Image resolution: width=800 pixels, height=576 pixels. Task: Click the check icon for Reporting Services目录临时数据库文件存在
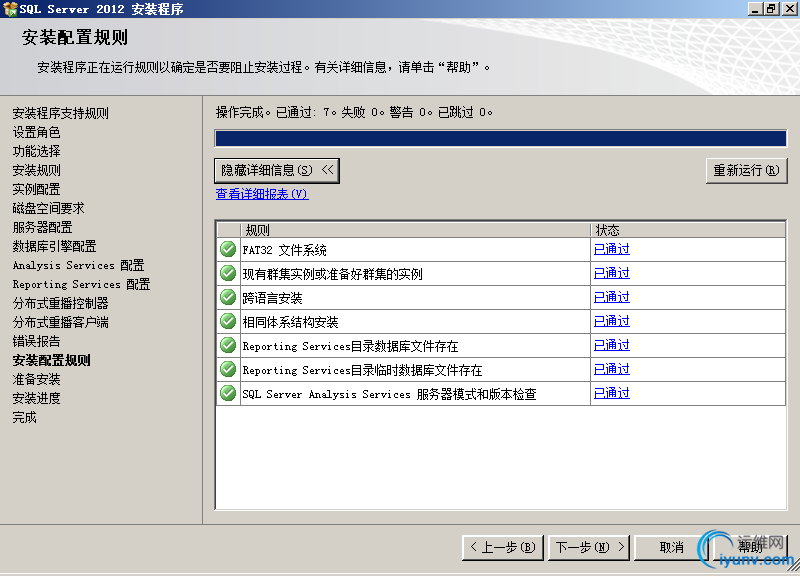228,369
